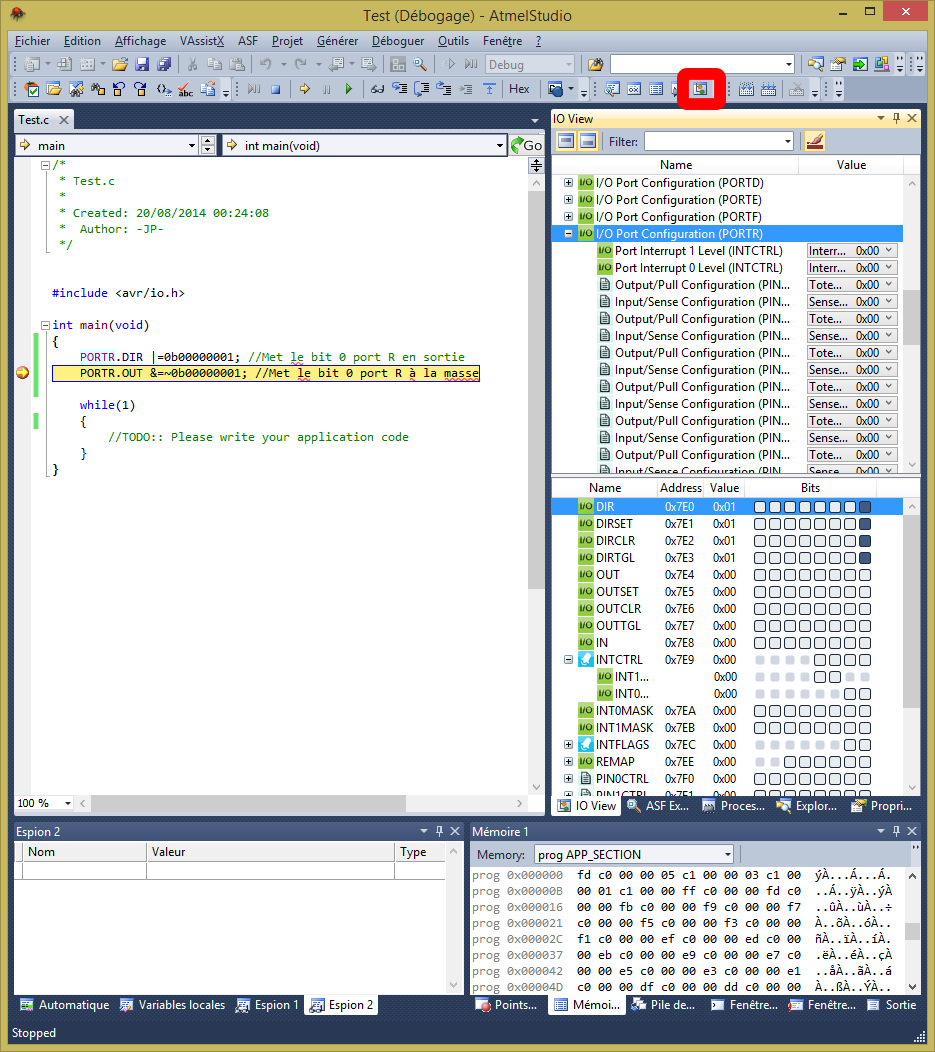Click the IO View clear-filter brush icon

[814, 141]
